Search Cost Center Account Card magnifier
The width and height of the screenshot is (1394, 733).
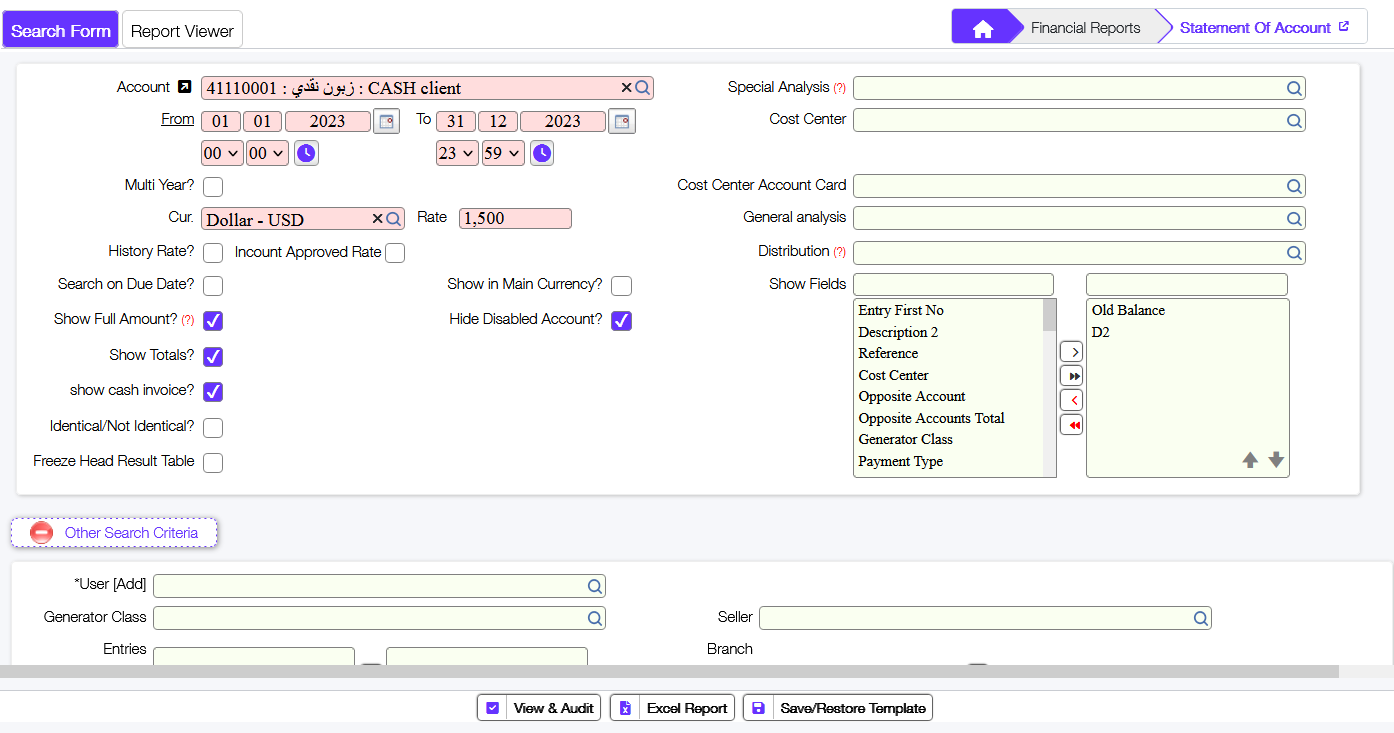pos(1294,186)
